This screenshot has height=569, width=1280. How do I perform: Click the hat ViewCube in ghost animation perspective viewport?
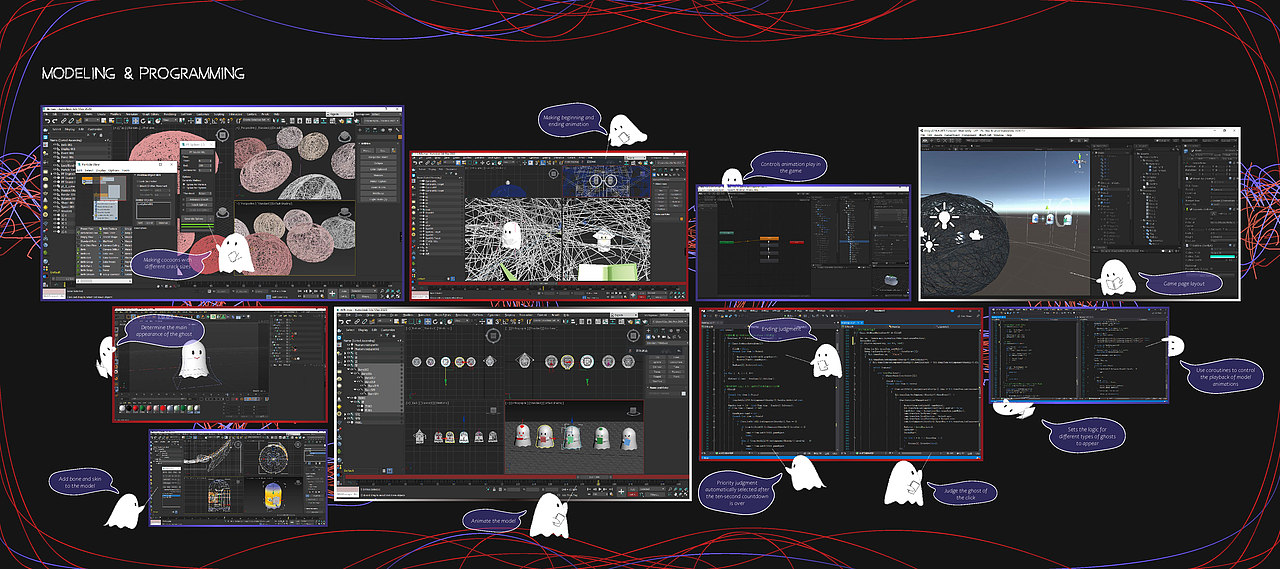pyautogui.click(x=633, y=411)
